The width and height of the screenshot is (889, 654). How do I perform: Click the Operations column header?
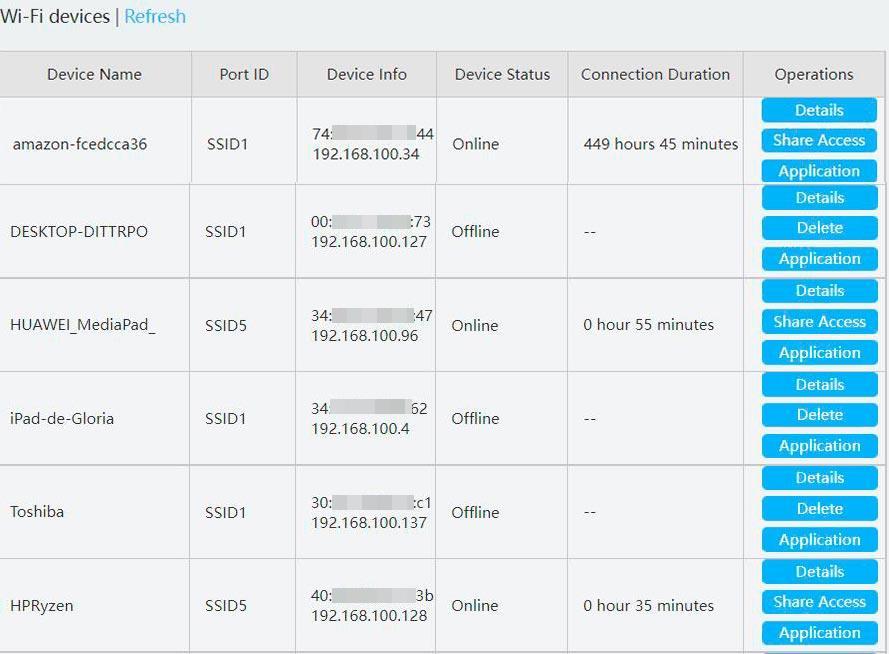pos(814,74)
